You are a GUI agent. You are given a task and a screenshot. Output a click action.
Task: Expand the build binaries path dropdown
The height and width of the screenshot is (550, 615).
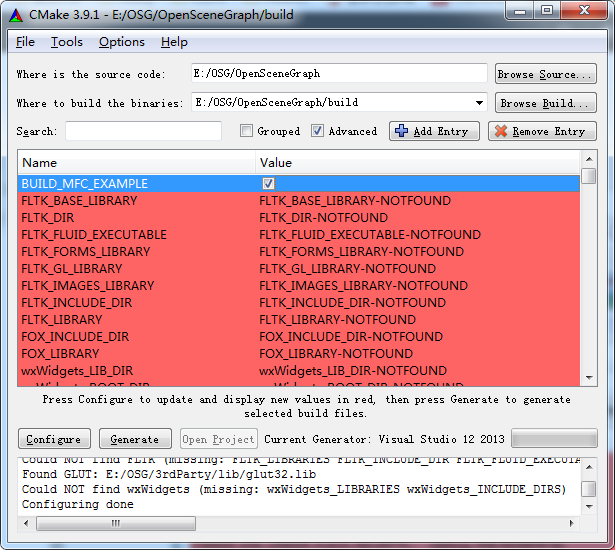point(479,102)
